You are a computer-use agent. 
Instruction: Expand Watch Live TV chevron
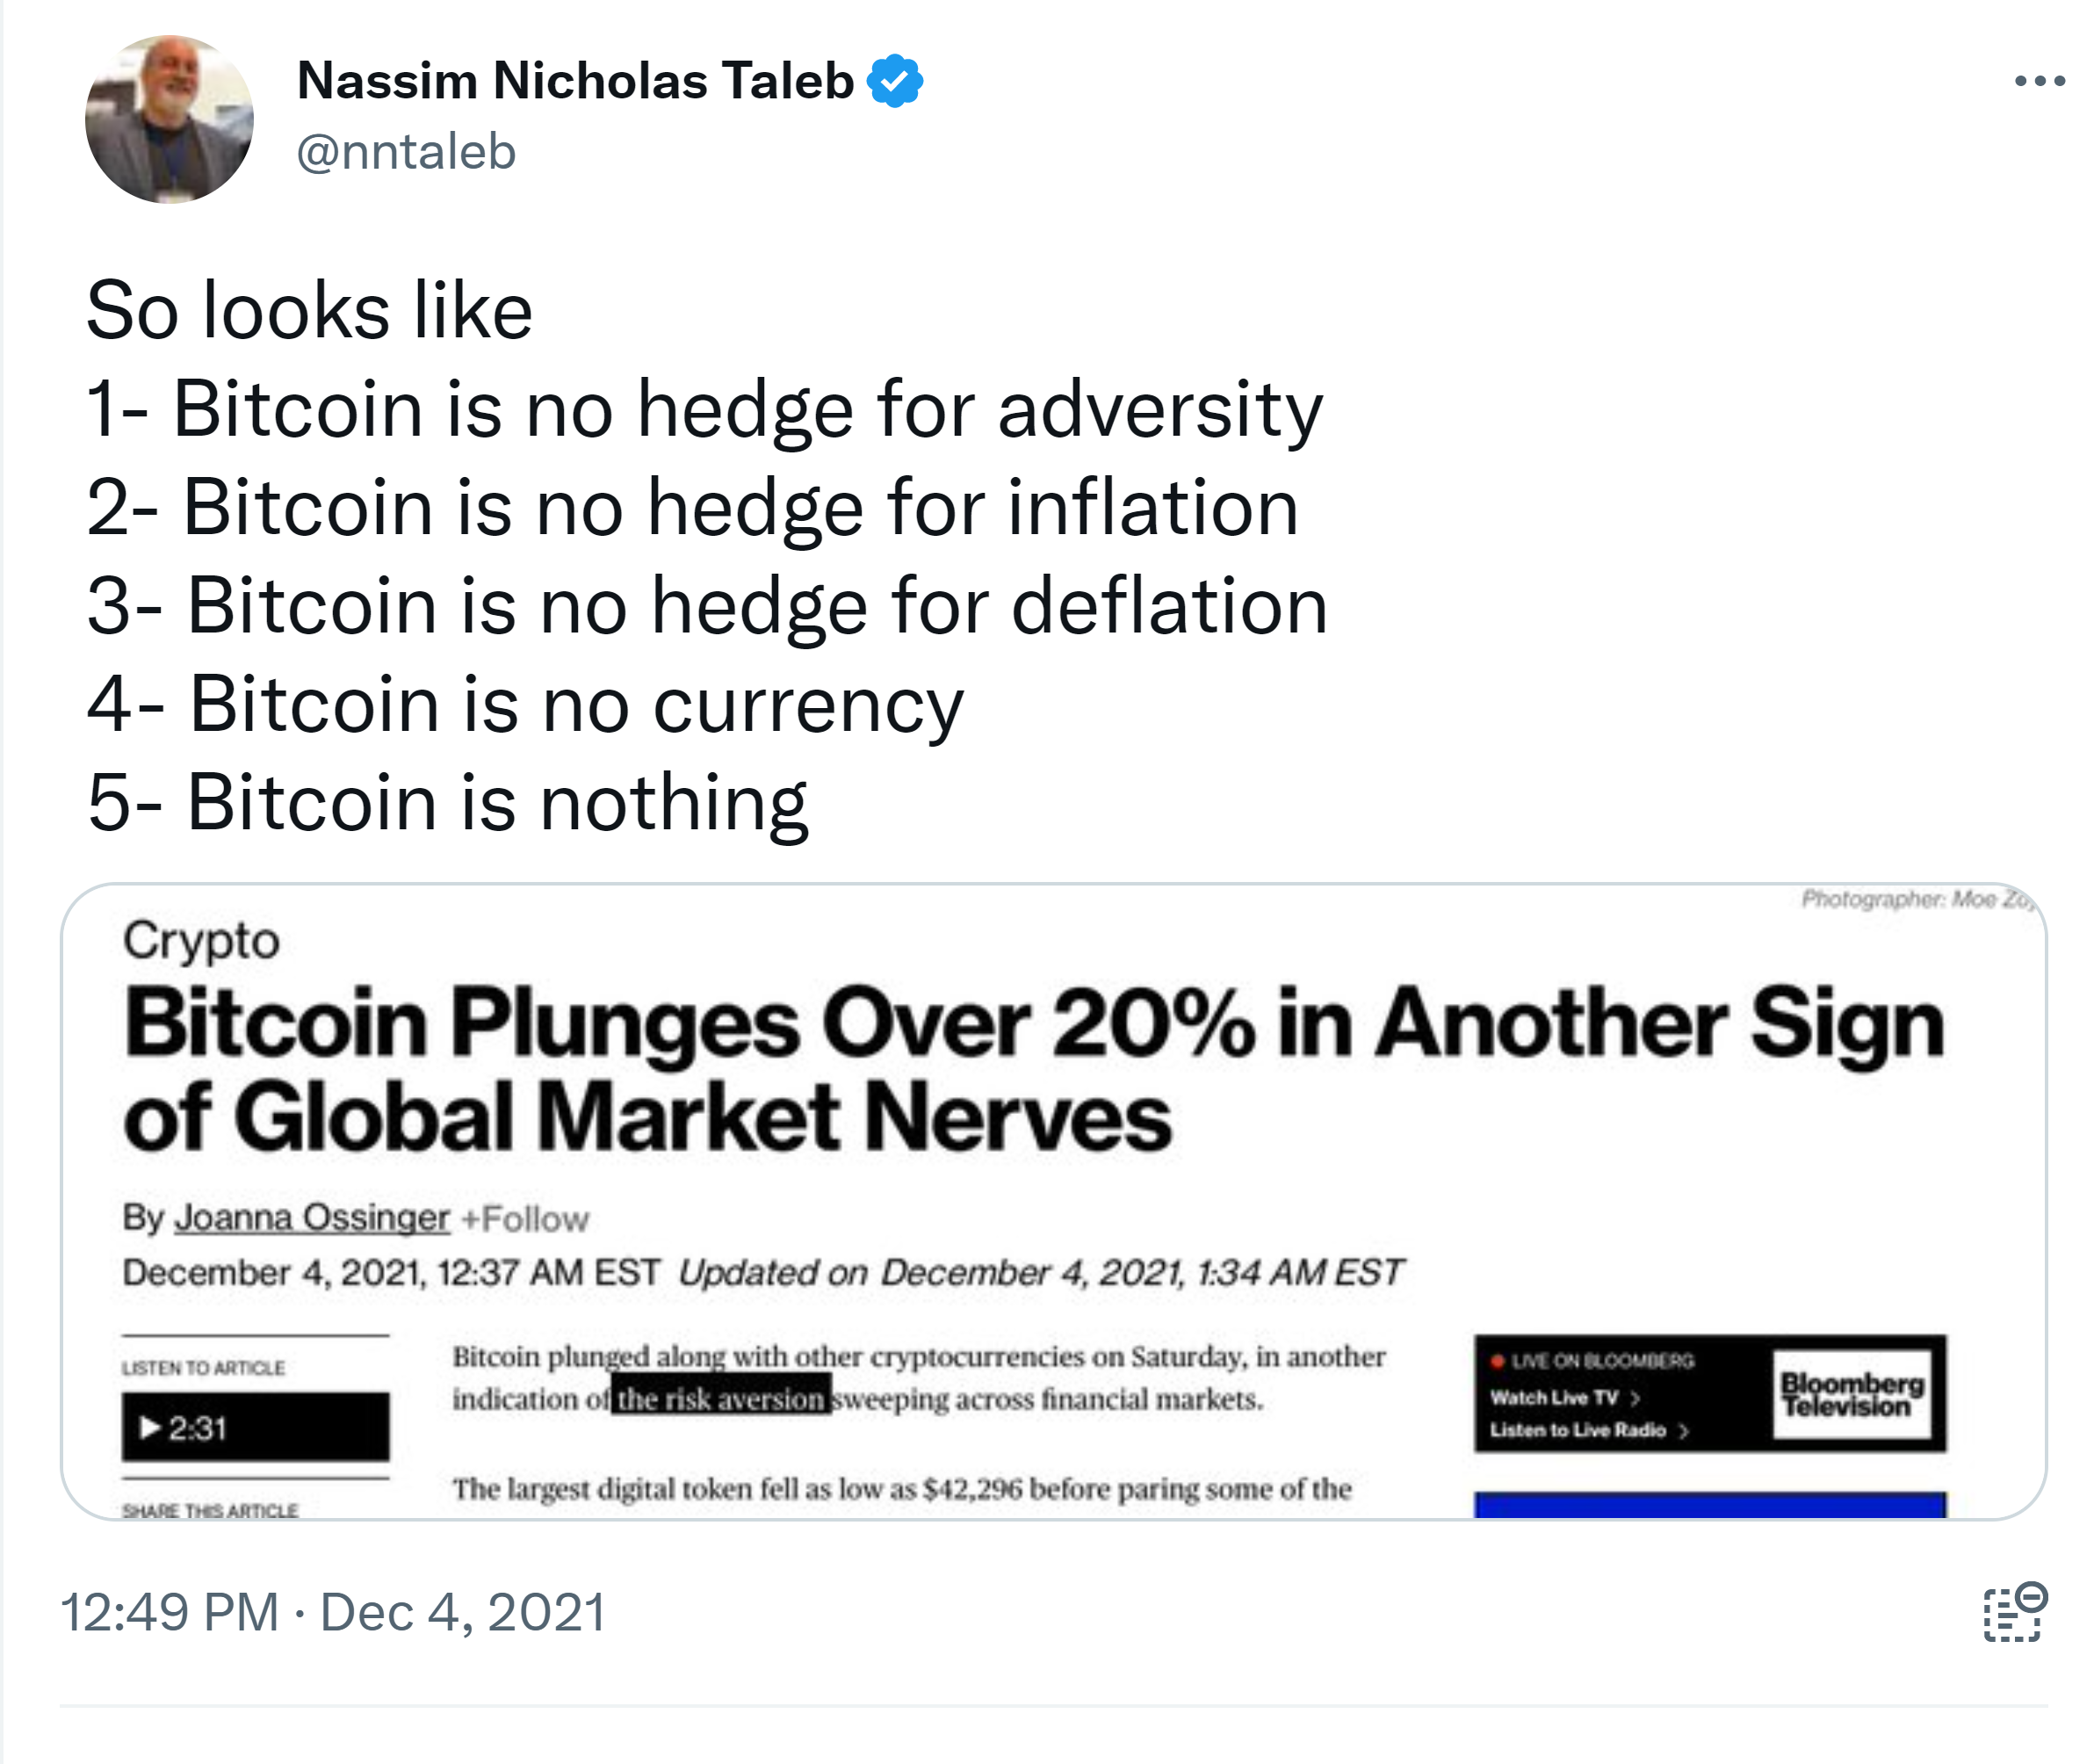click(1634, 1398)
